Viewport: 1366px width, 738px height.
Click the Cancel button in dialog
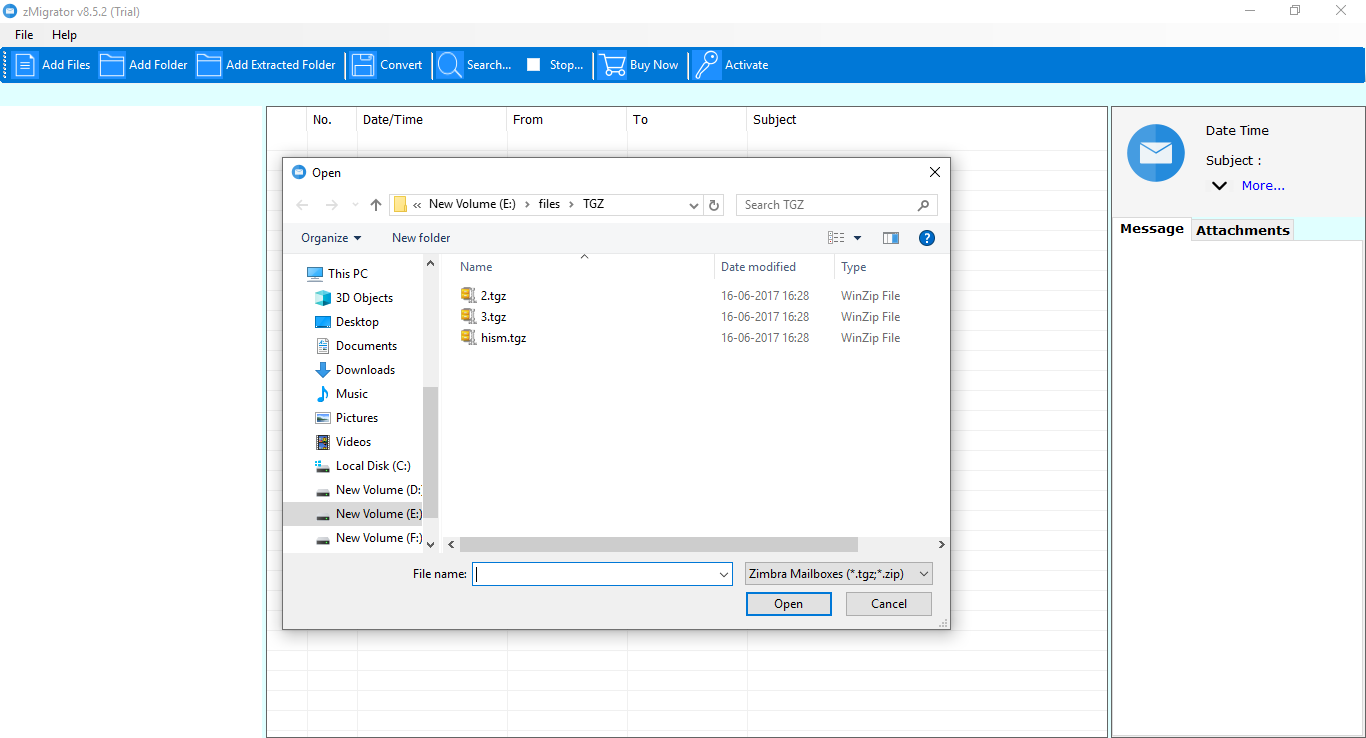pyautogui.click(x=889, y=604)
